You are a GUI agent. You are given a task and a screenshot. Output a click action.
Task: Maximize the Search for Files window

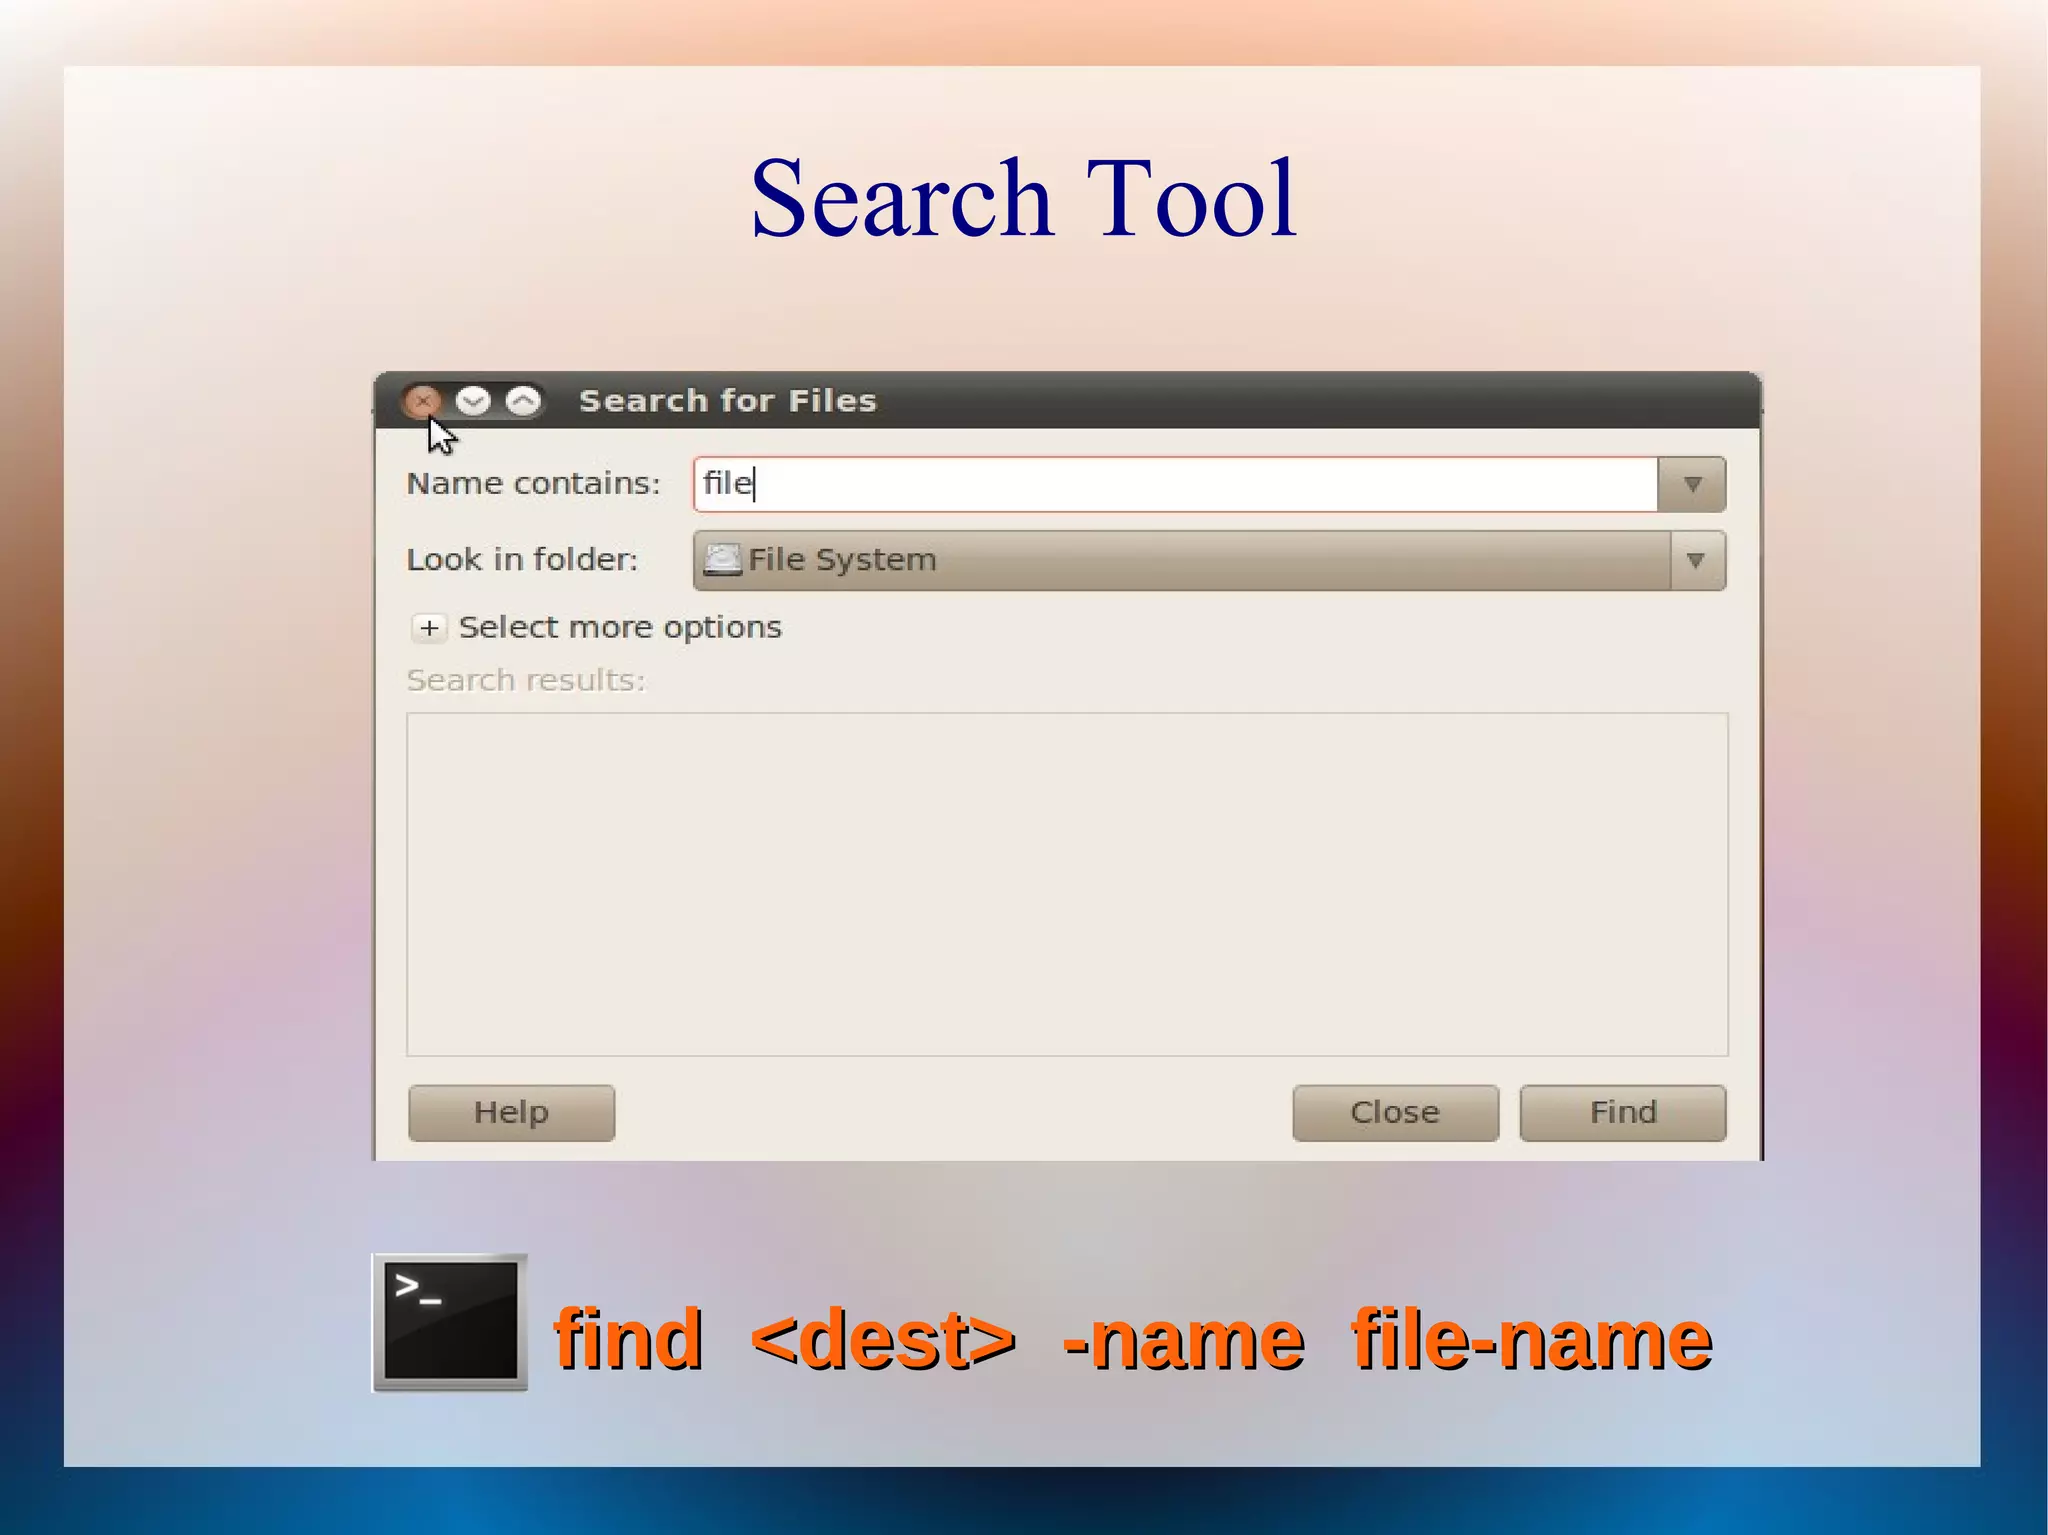pos(523,401)
